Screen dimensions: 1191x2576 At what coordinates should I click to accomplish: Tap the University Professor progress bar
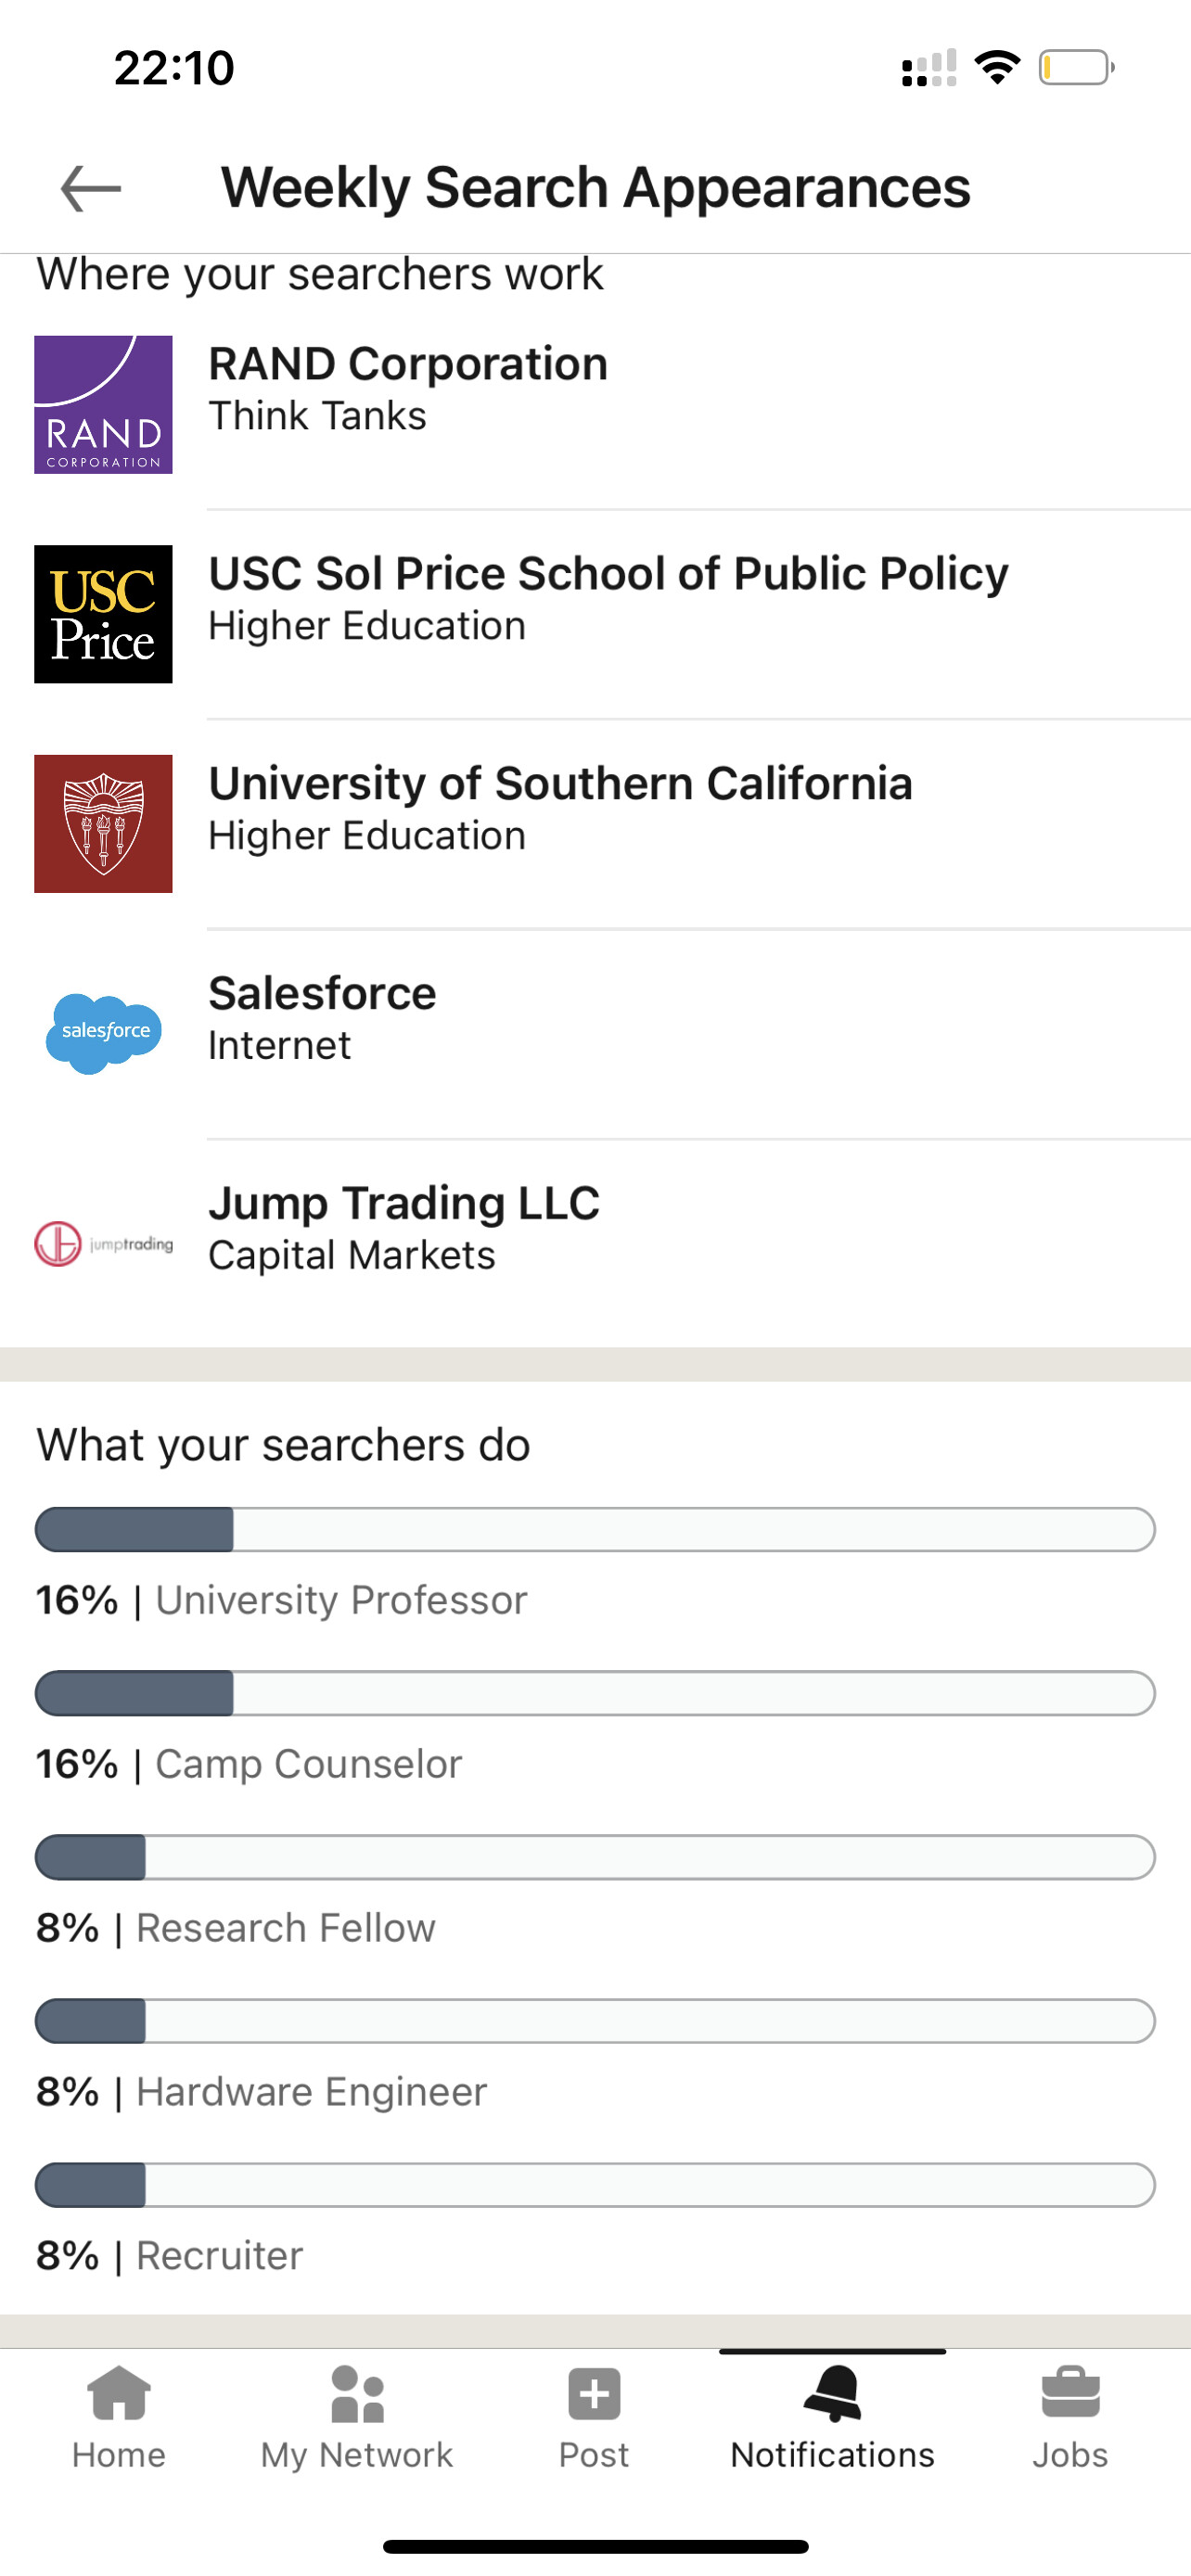tap(595, 1530)
